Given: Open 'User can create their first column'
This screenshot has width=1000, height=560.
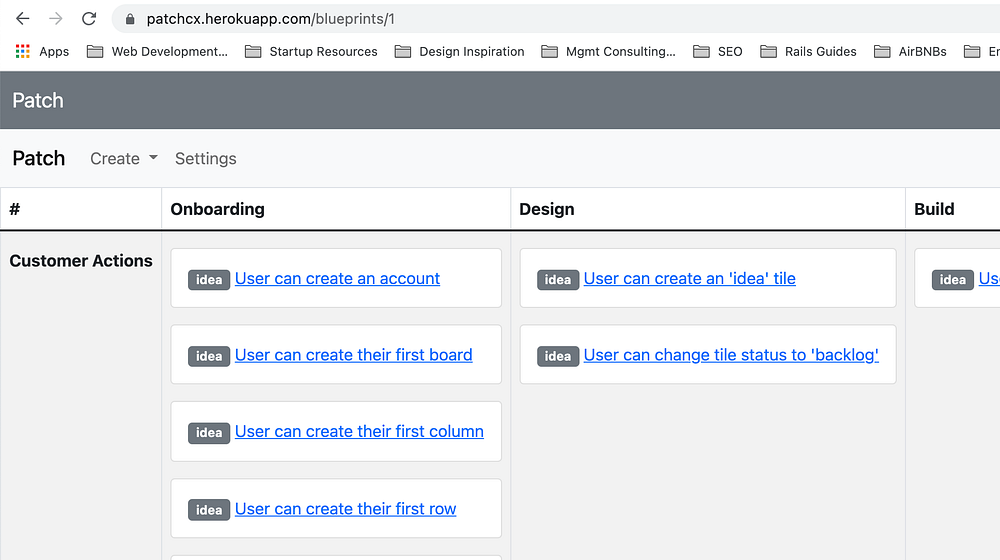Looking at the screenshot, I should point(359,432).
